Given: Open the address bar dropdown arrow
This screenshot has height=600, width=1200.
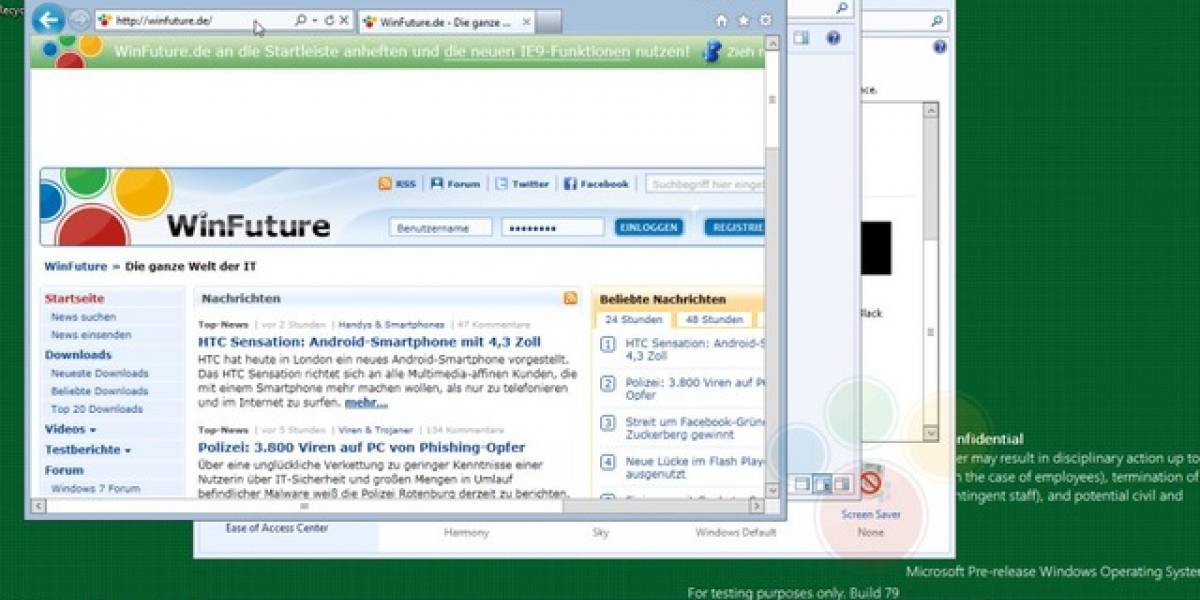Looking at the screenshot, I should pos(315,20).
